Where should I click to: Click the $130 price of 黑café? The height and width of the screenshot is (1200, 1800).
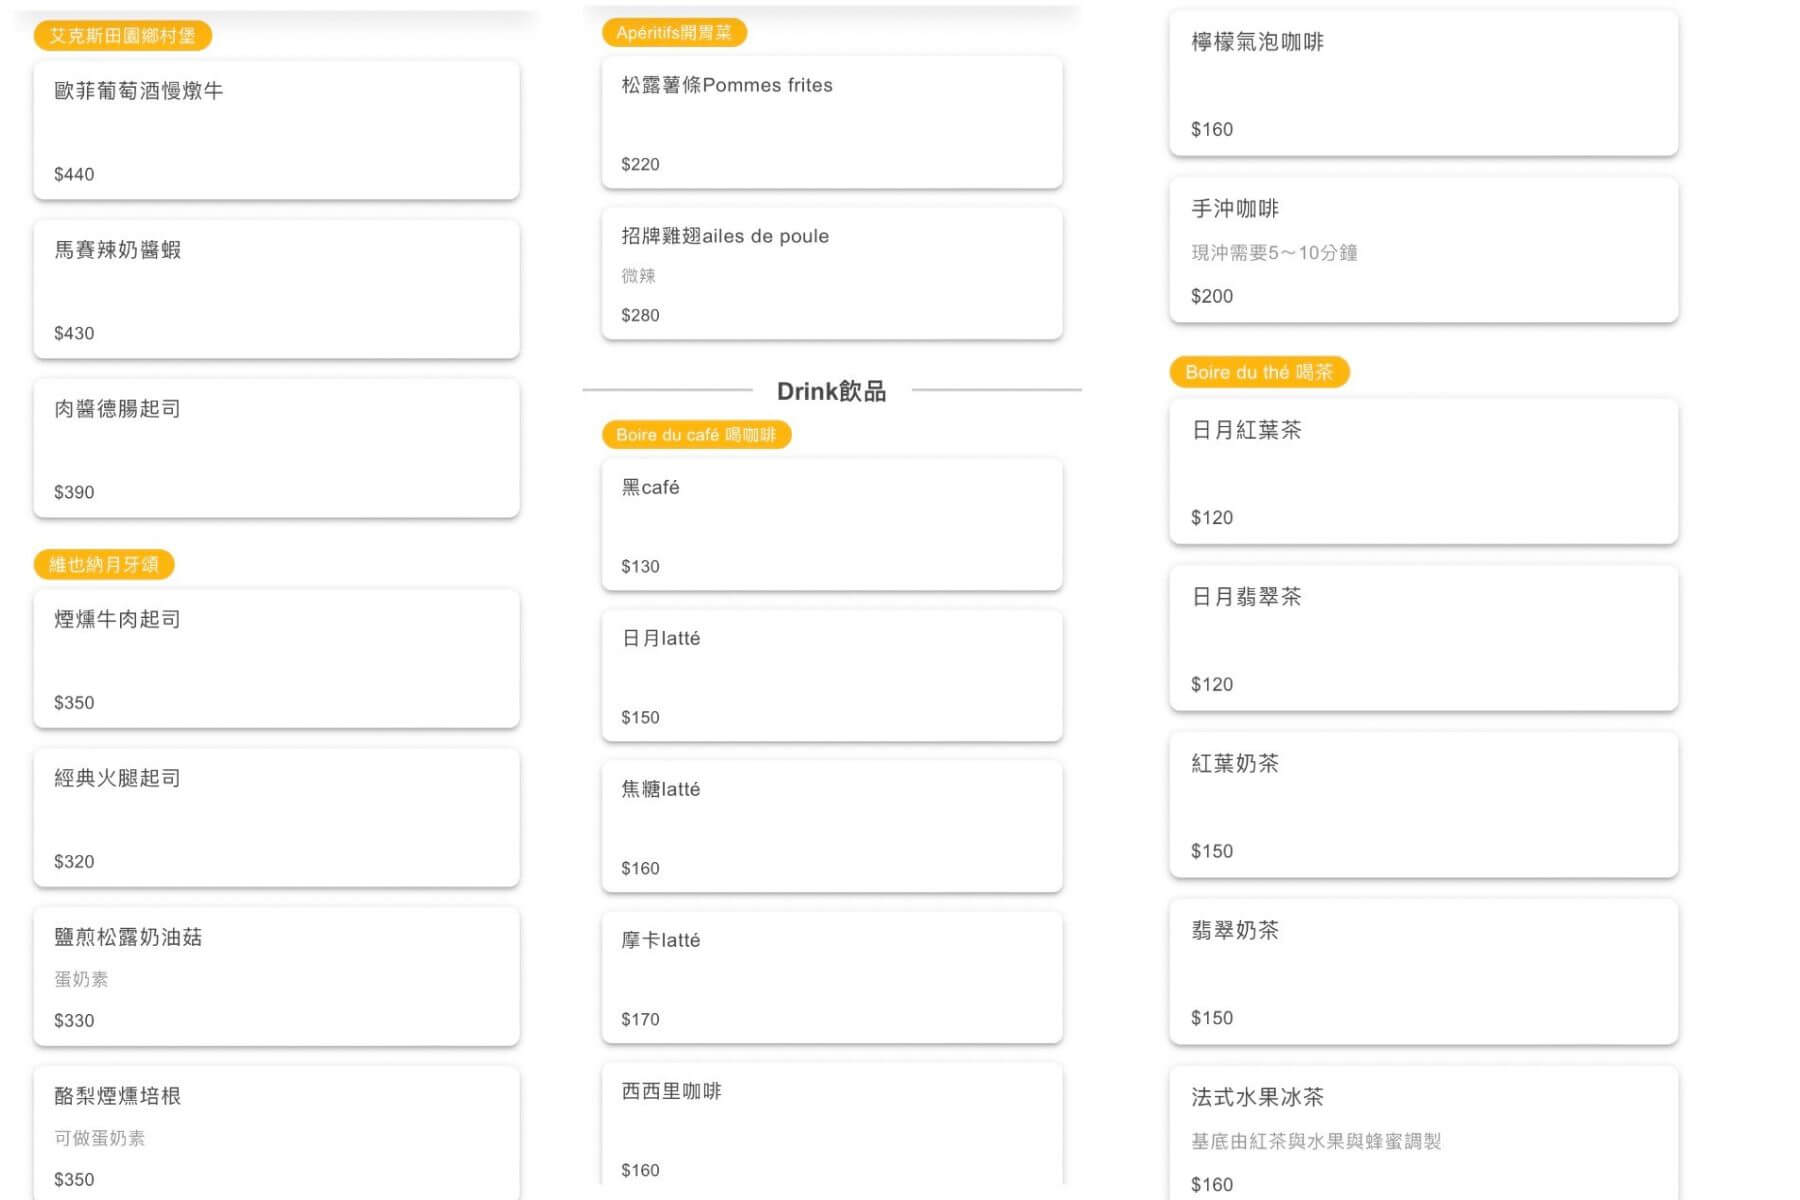(640, 566)
